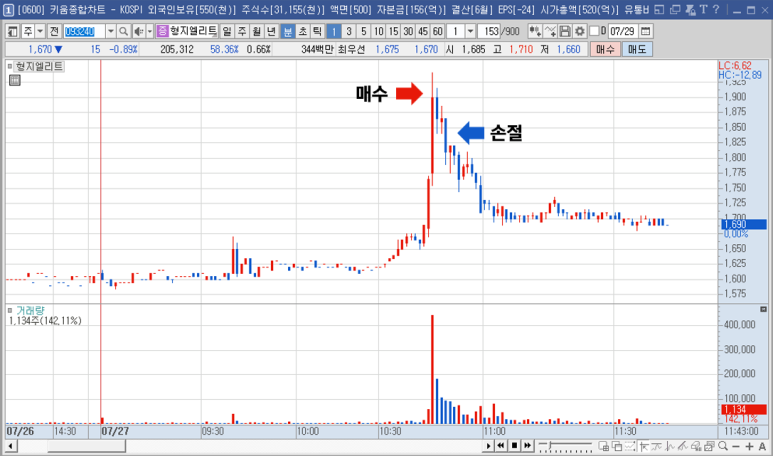This screenshot has height=456, width=773.
Task: Select the 3-minute interval button
Action: [349, 32]
